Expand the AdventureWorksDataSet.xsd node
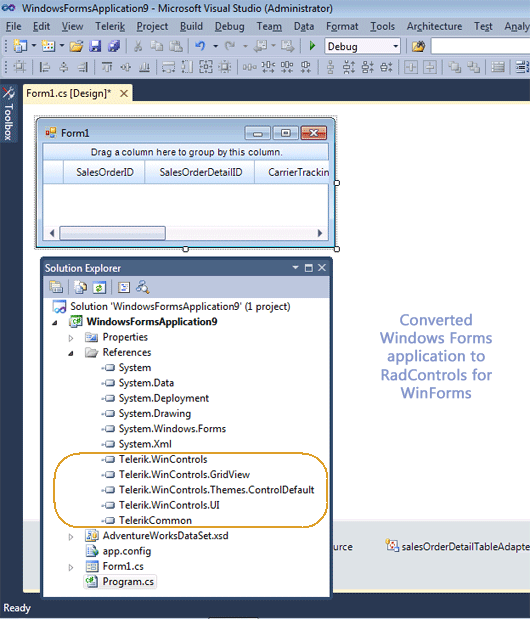Image resolution: width=530 pixels, height=619 pixels. (71, 537)
